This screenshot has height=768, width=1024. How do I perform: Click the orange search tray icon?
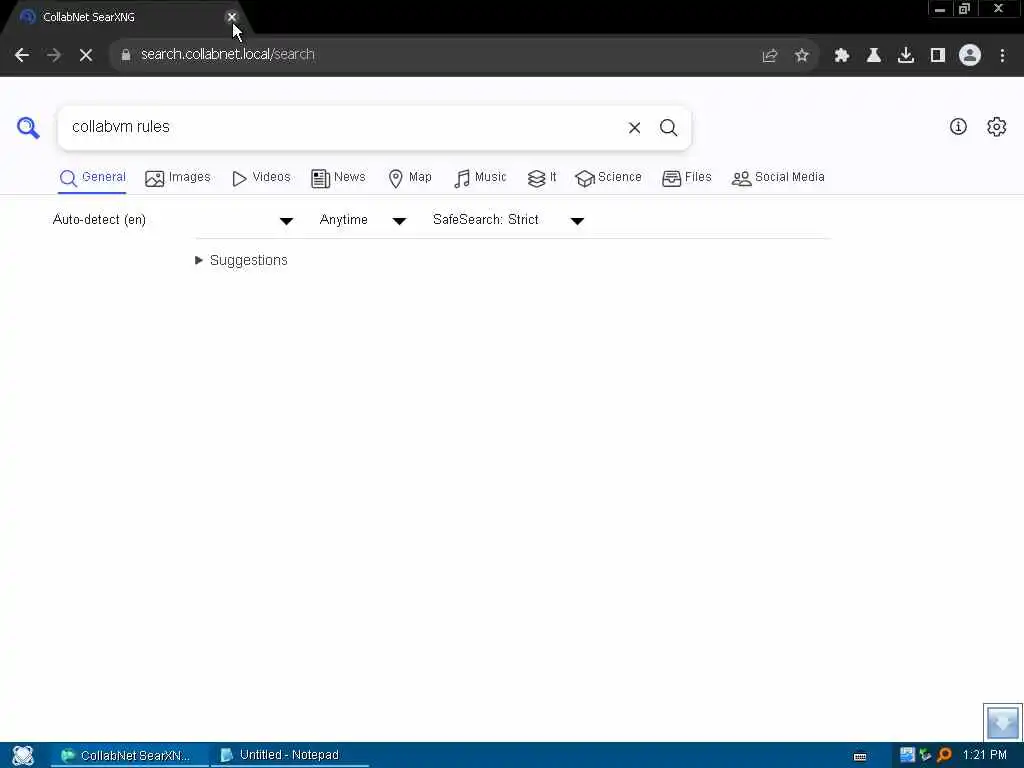(944, 756)
